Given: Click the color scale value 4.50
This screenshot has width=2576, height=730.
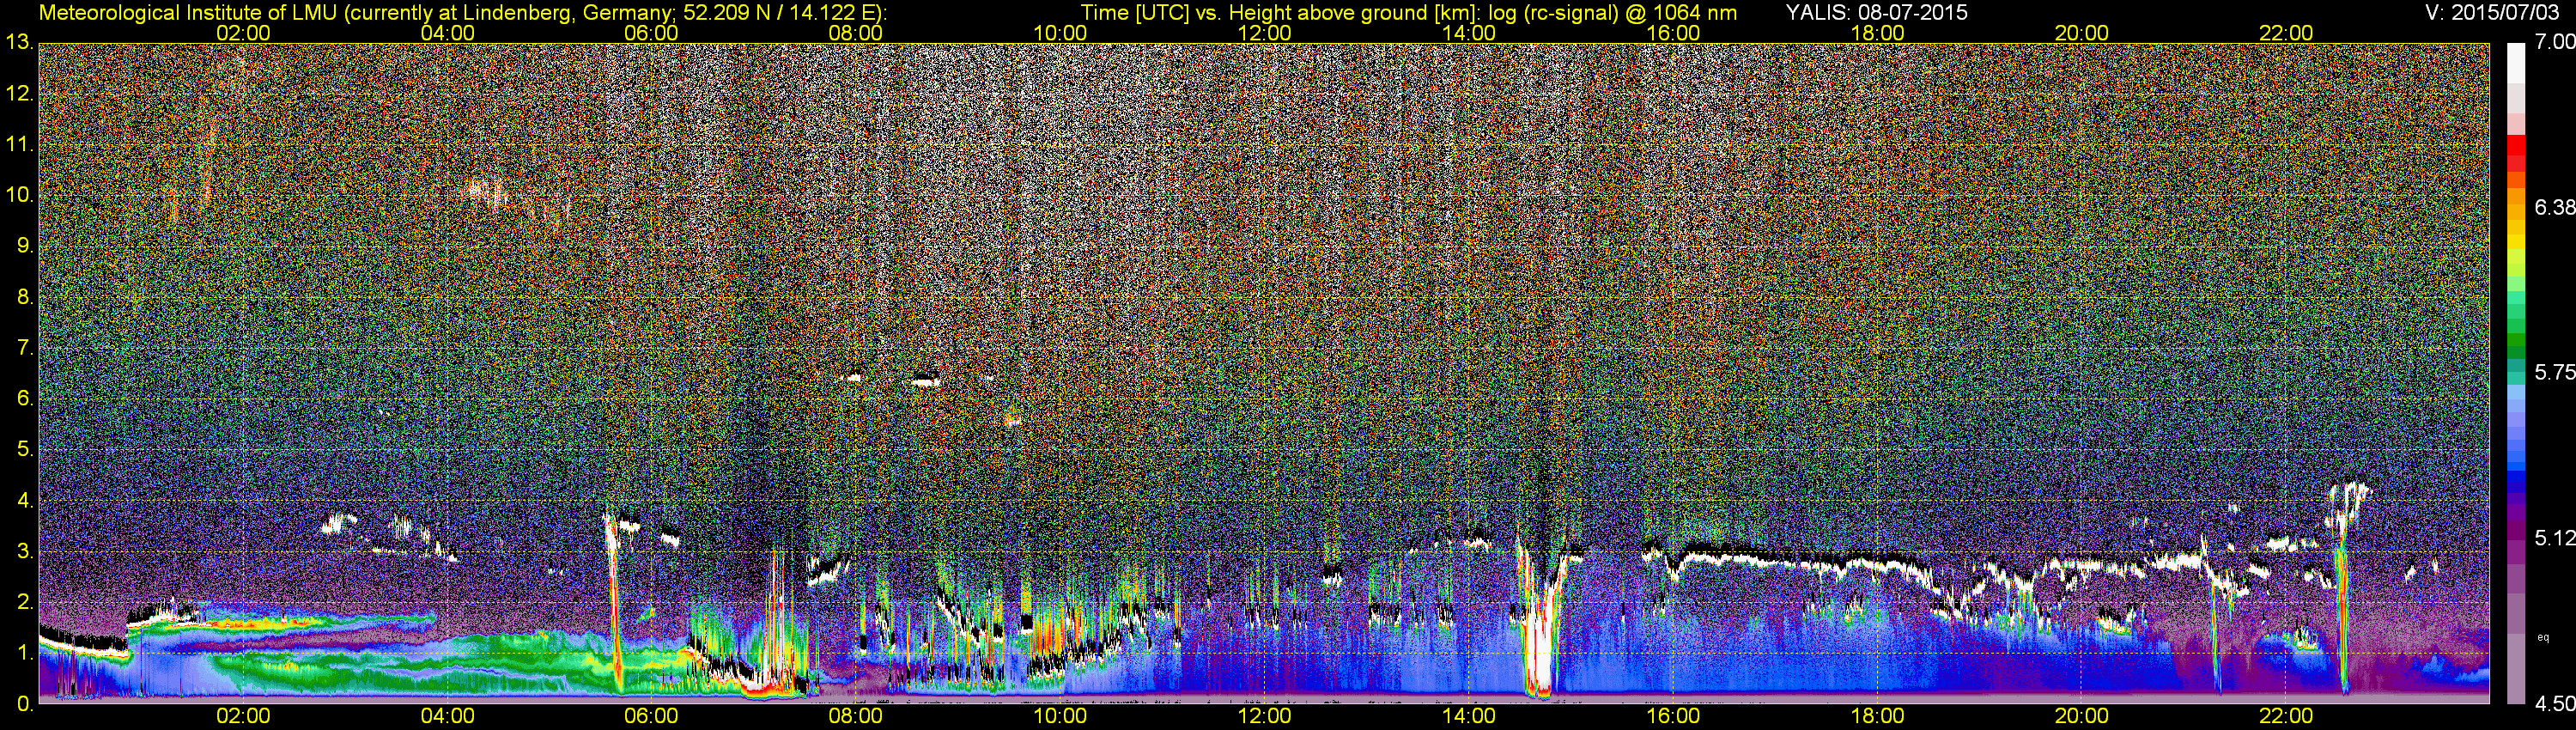Looking at the screenshot, I should click(x=2555, y=703).
